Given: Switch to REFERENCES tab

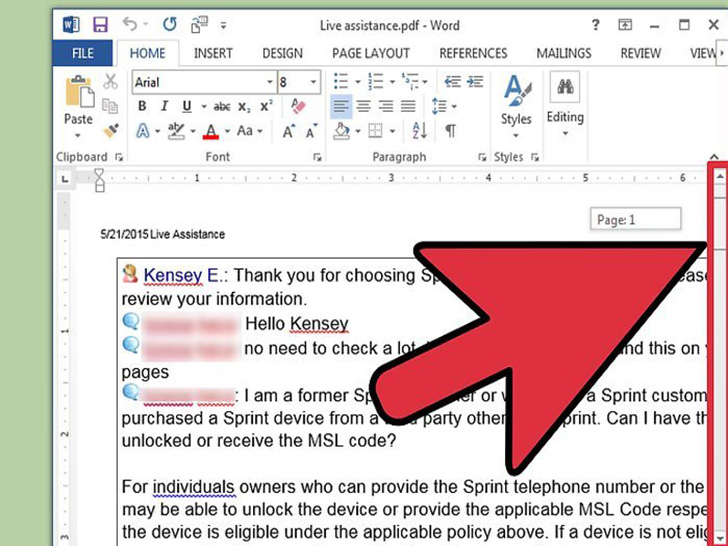Looking at the screenshot, I should point(473,53).
